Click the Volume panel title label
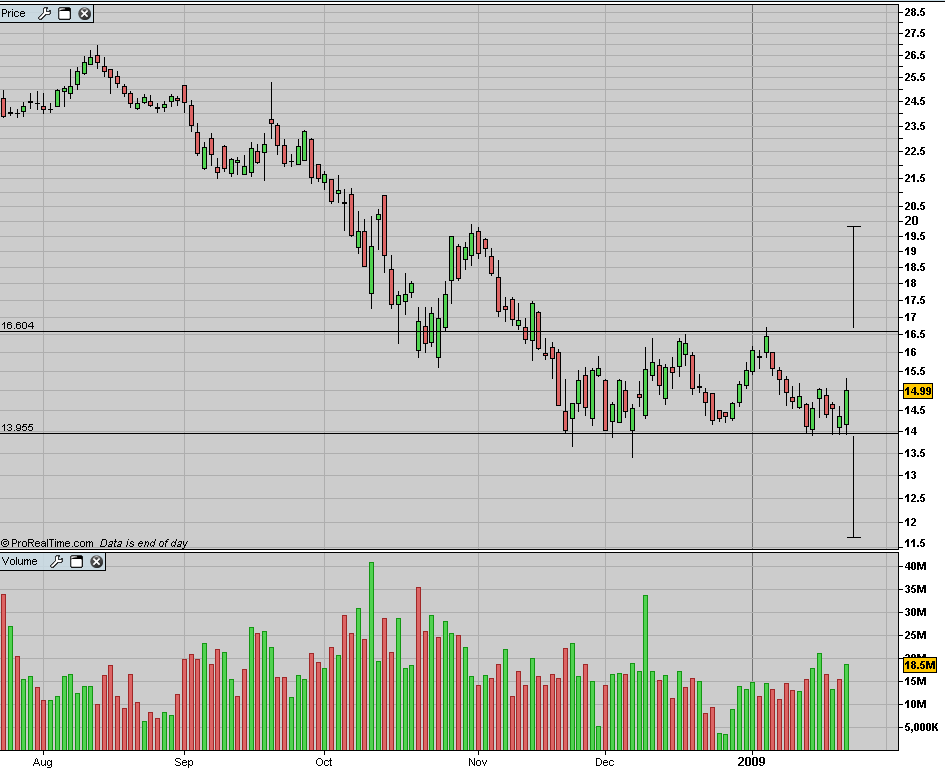 [x=19, y=561]
